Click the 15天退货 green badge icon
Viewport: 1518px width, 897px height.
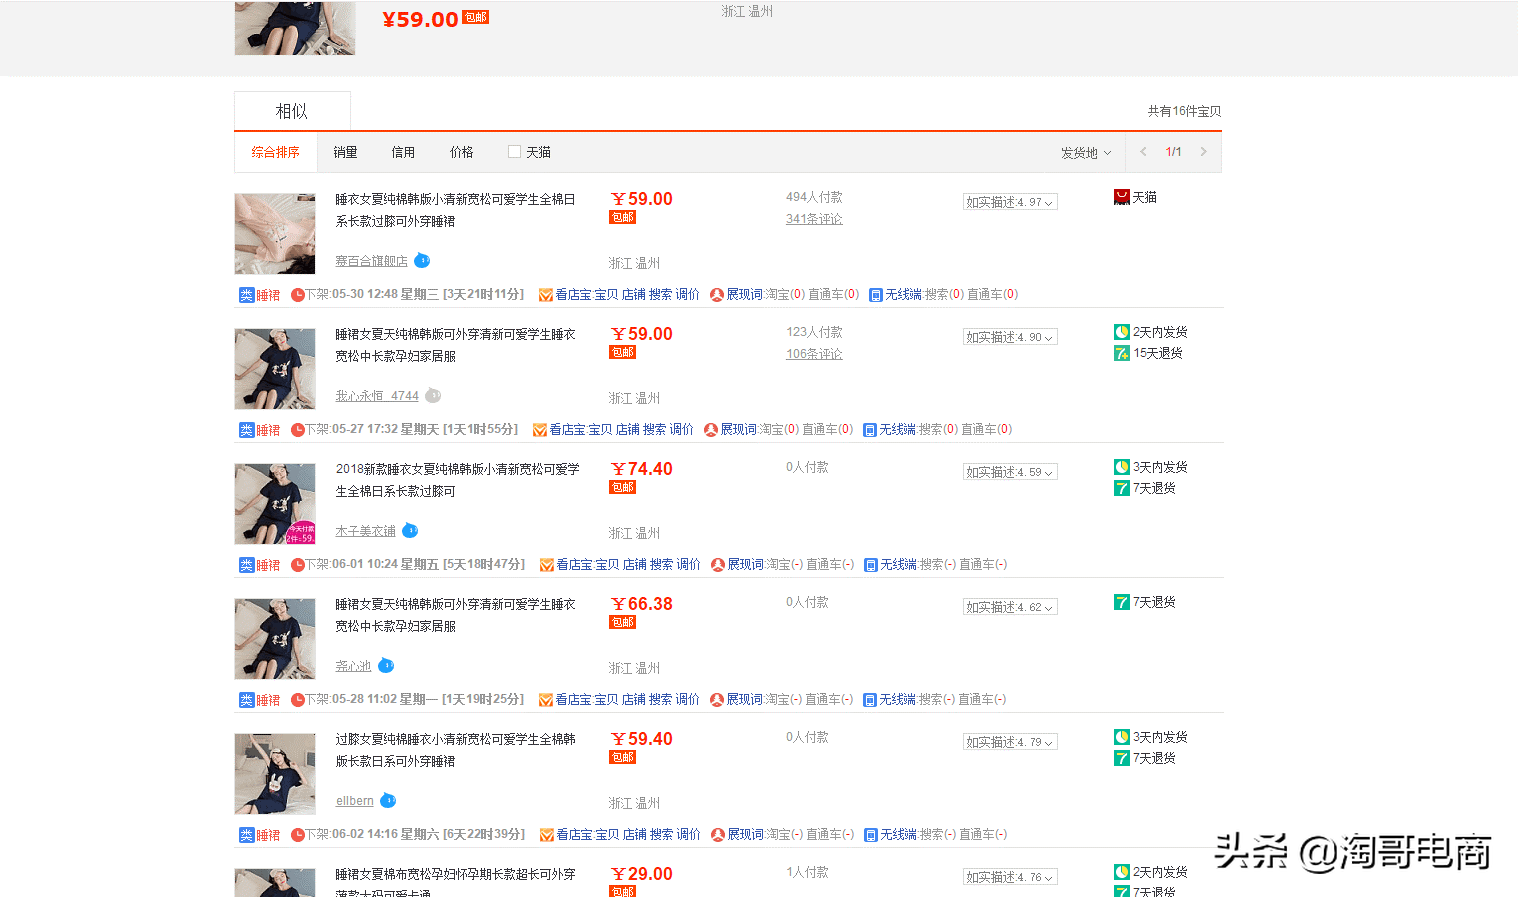[1122, 353]
